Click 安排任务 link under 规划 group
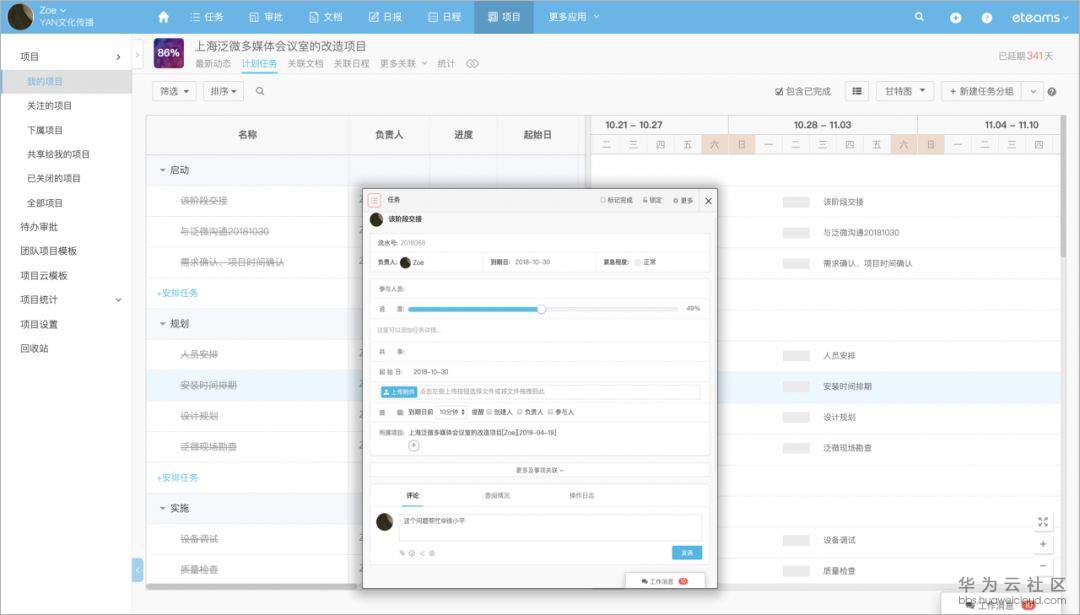Screen dimensions: 1080x615 [x=178, y=477]
